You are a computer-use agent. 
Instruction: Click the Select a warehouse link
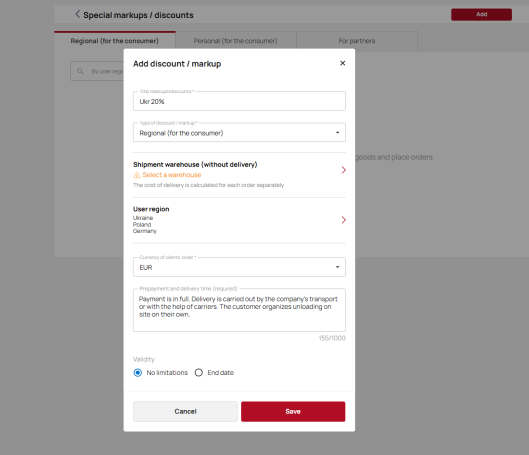point(172,175)
